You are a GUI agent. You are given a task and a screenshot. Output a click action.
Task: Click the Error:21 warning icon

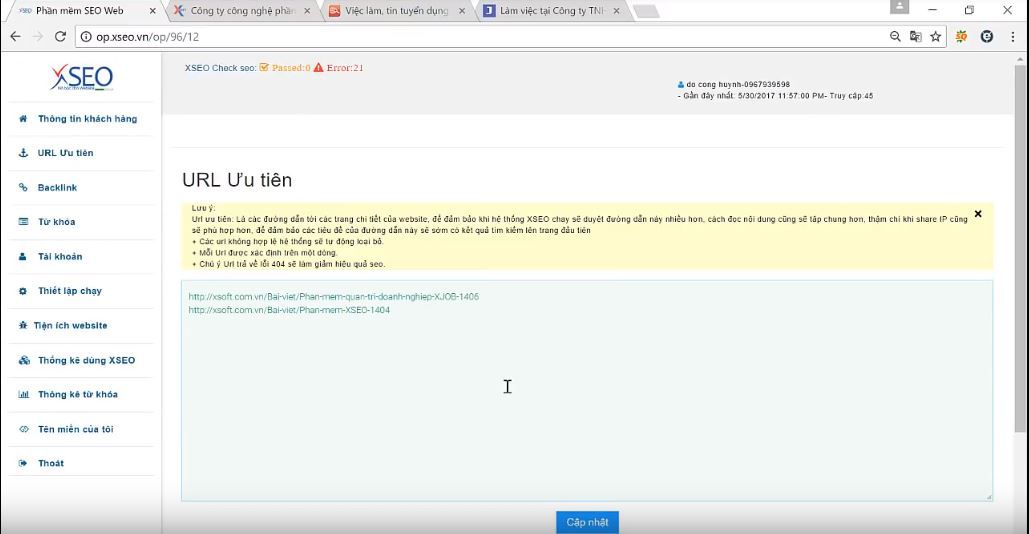pyautogui.click(x=318, y=68)
